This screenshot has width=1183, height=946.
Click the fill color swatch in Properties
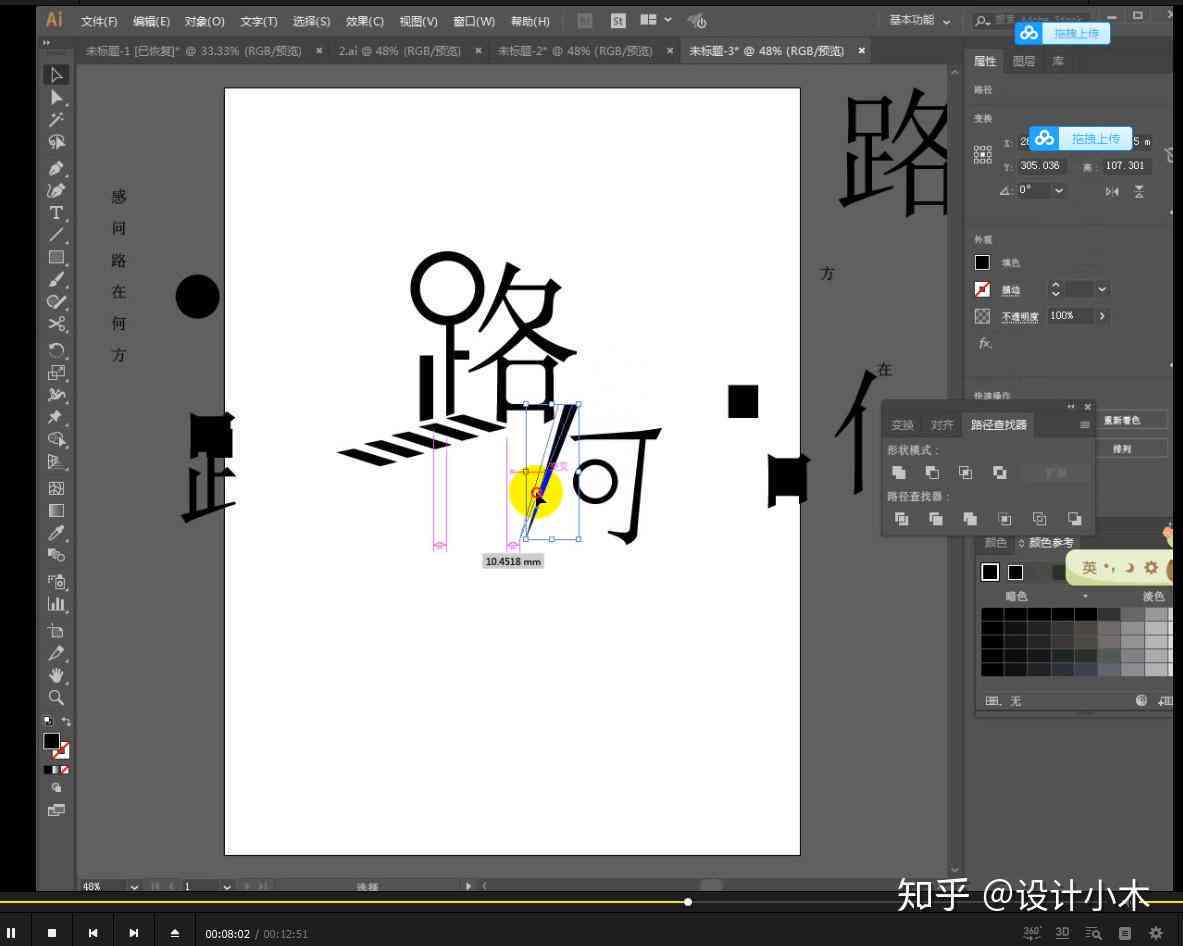[x=982, y=263]
